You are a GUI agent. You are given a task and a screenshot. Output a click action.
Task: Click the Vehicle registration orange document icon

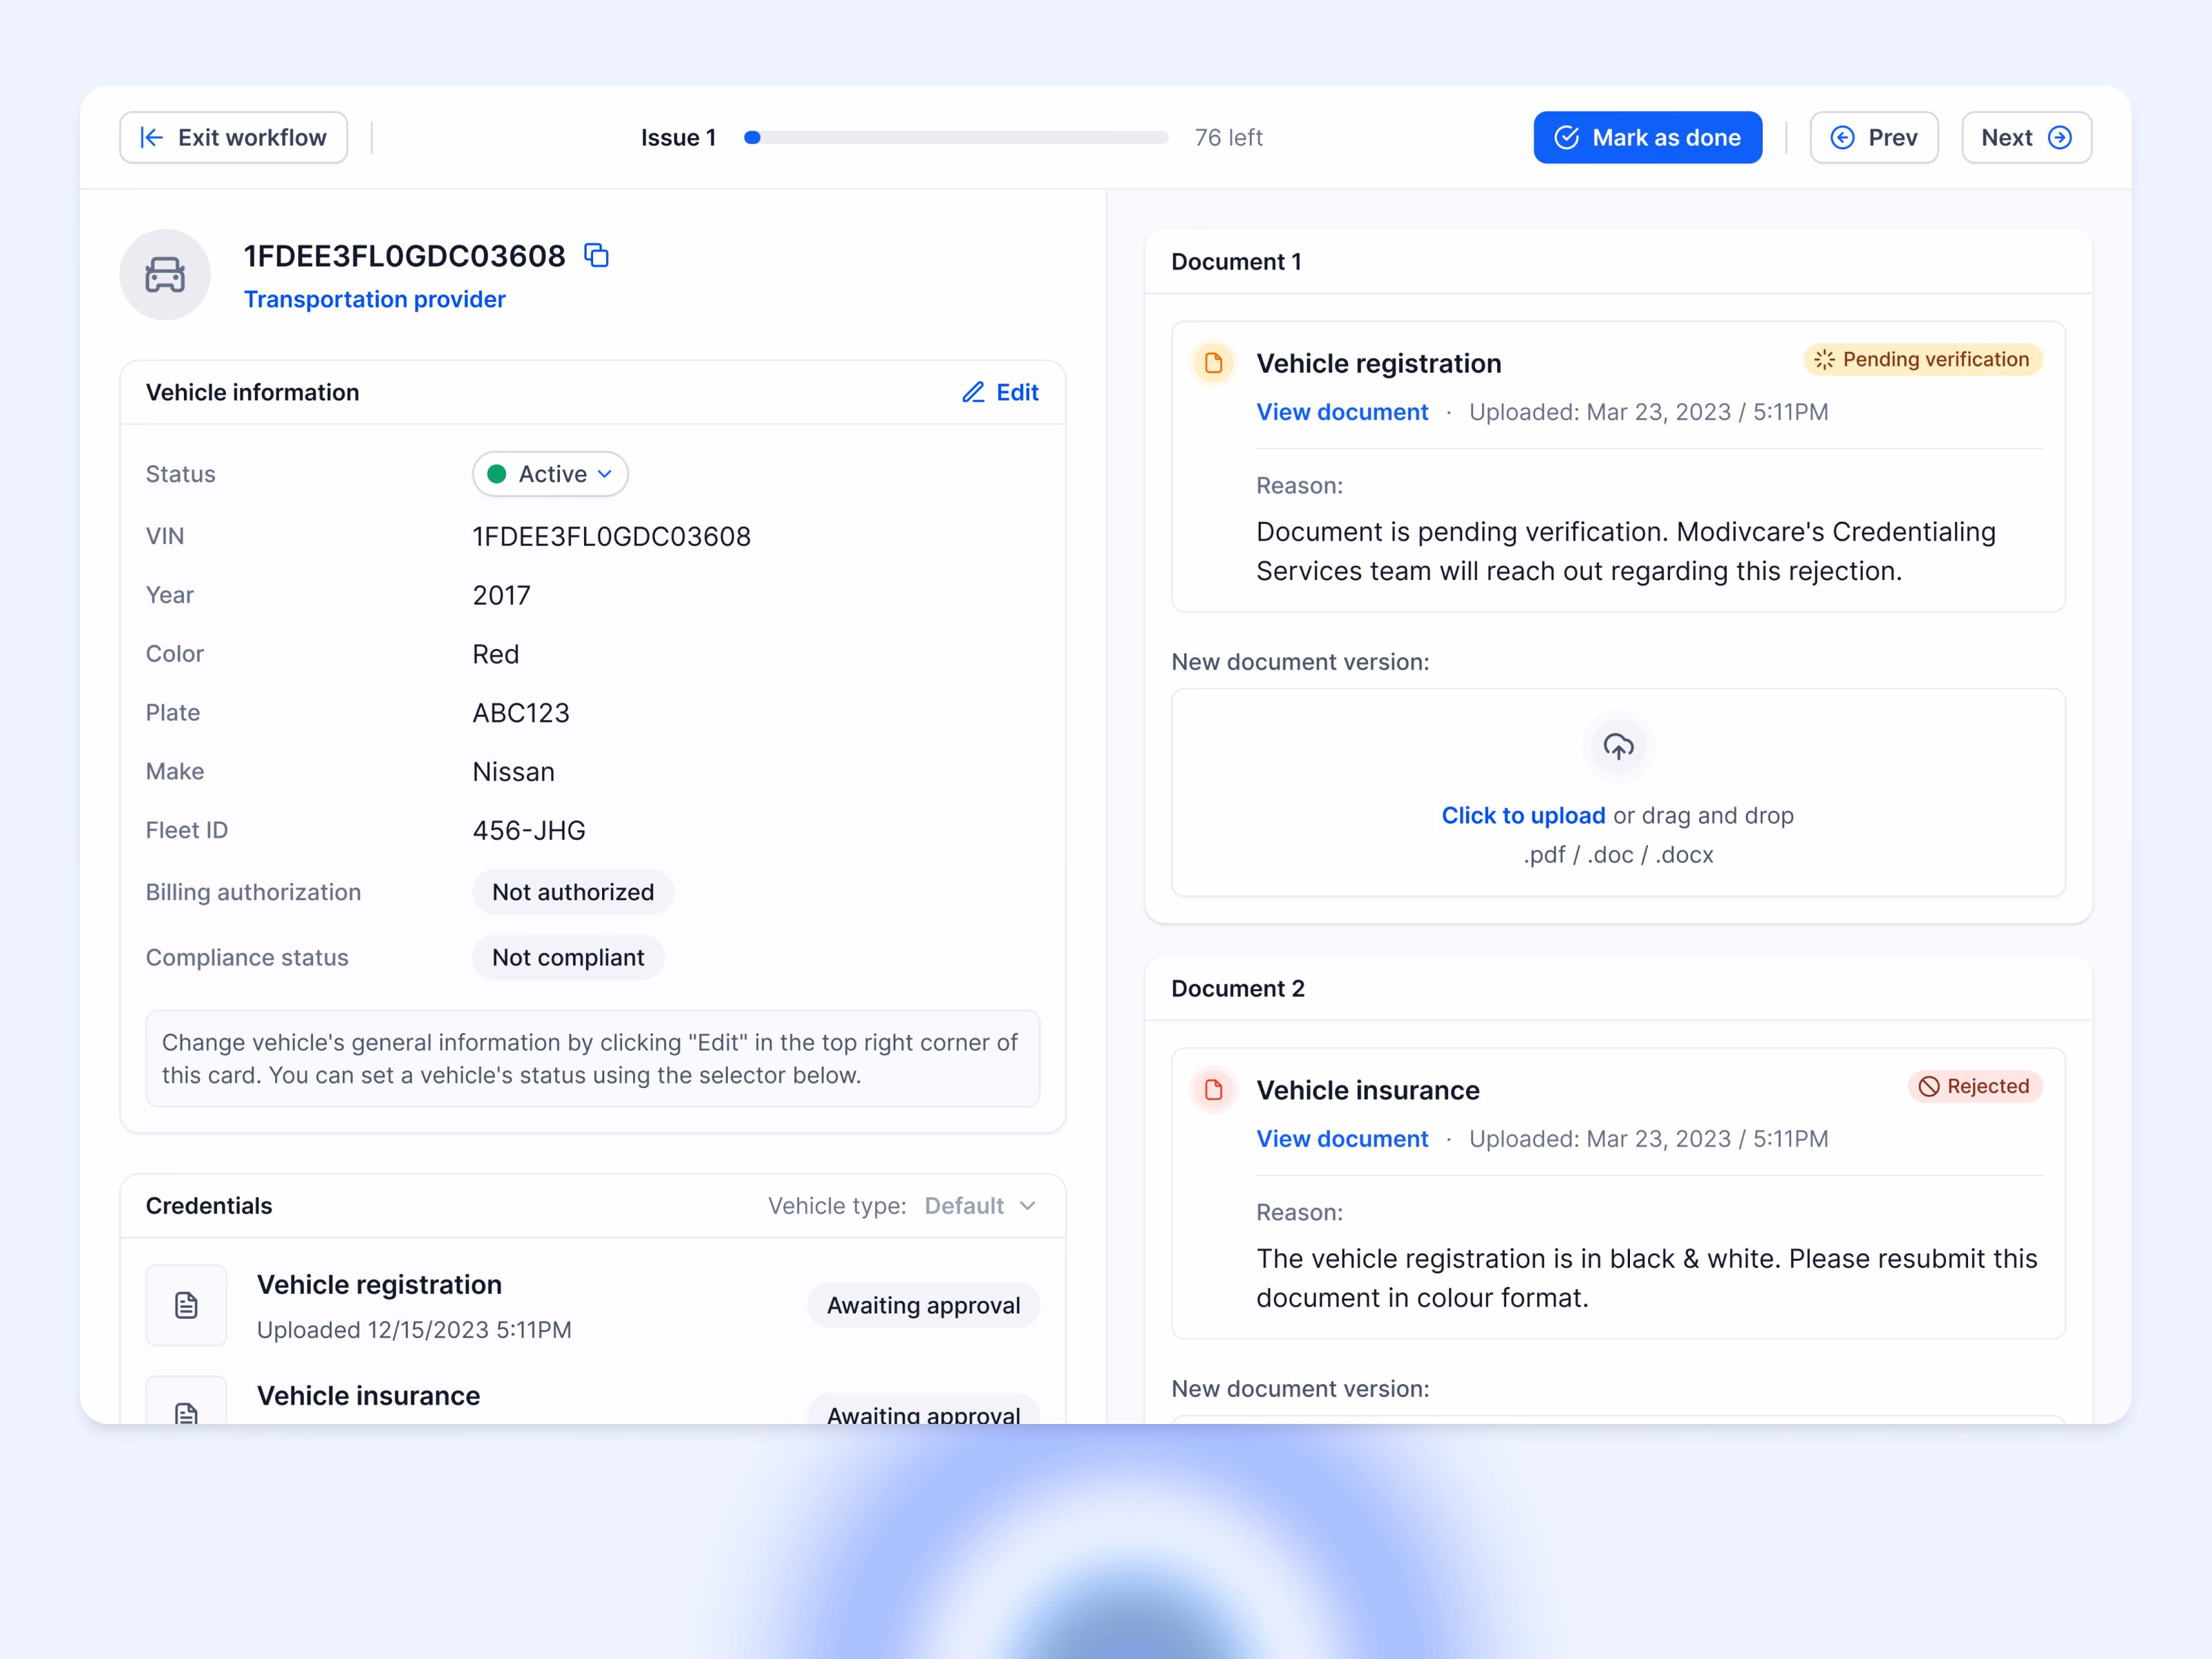click(x=1214, y=363)
